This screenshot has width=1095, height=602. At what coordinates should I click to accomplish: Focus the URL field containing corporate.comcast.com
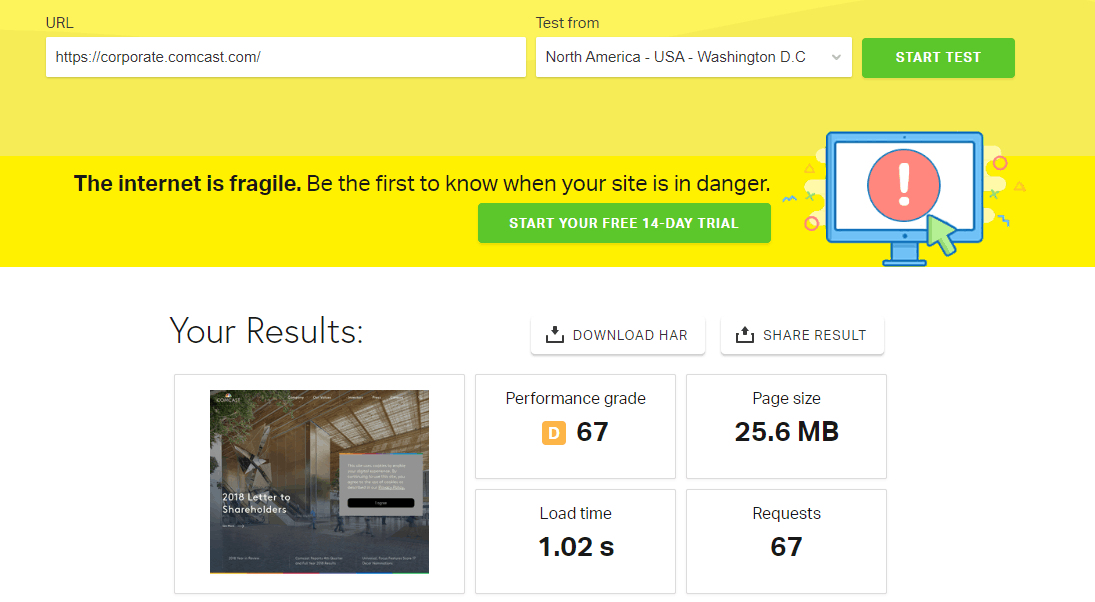pos(285,57)
